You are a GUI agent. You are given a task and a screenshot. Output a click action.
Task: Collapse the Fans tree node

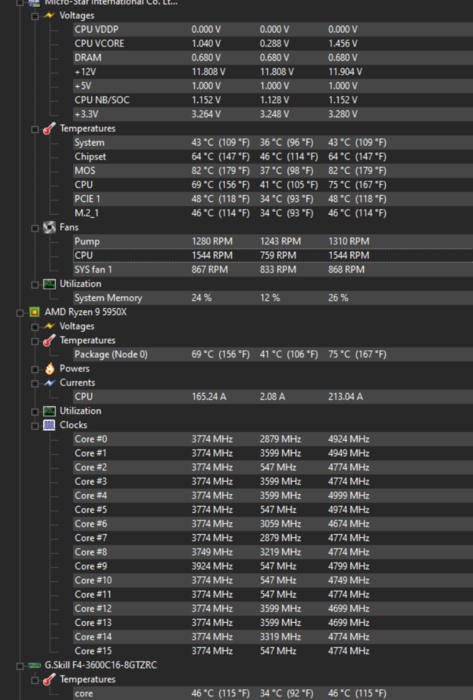(x=35, y=228)
